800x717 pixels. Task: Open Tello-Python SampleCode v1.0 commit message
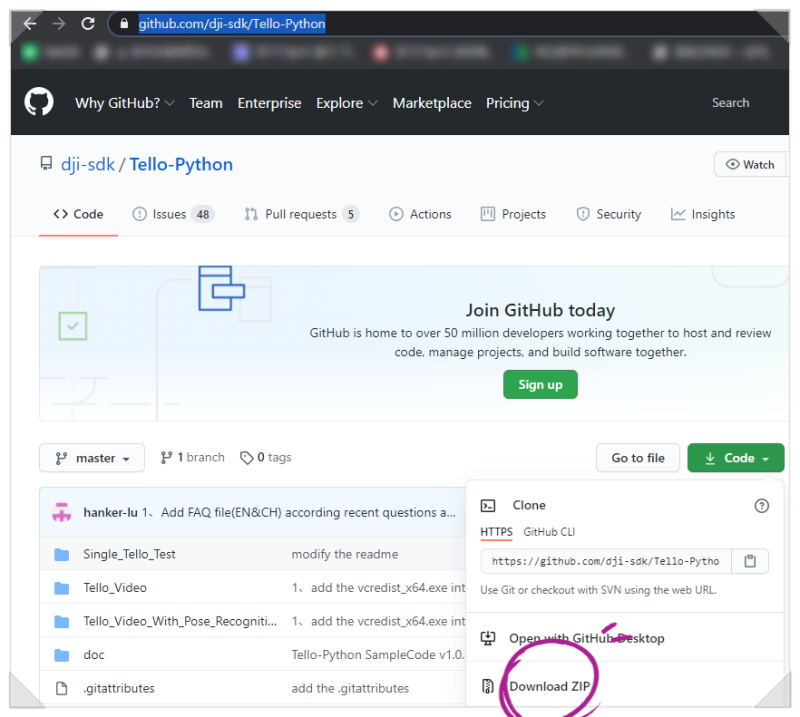tap(378, 655)
